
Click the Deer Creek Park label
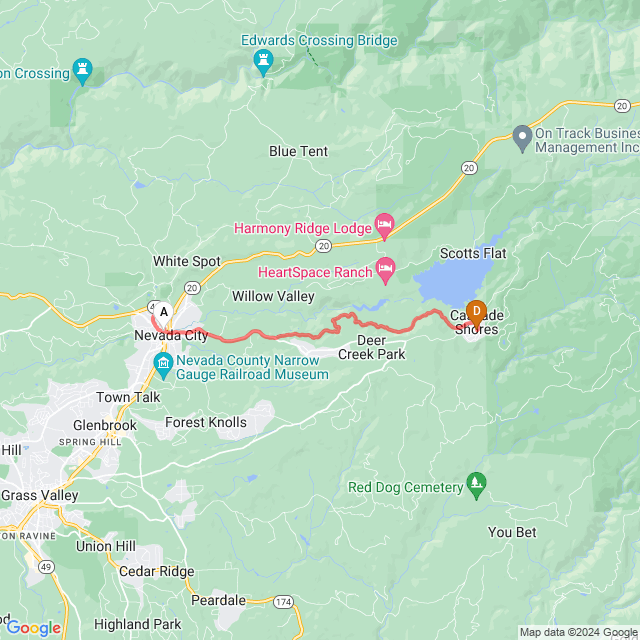pyautogui.click(x=371, y=347)
